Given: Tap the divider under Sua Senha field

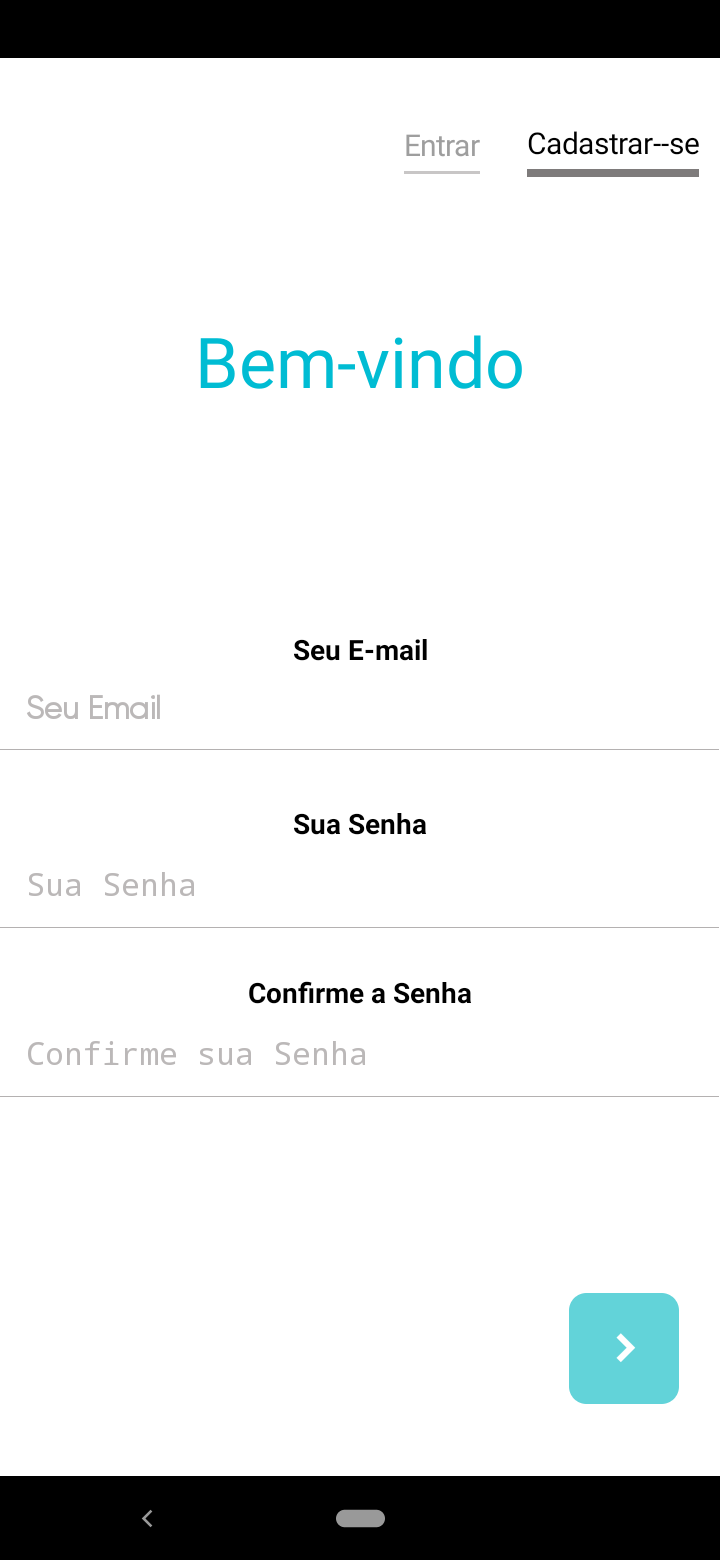Looking at the screenshot, I should point(360,927).
